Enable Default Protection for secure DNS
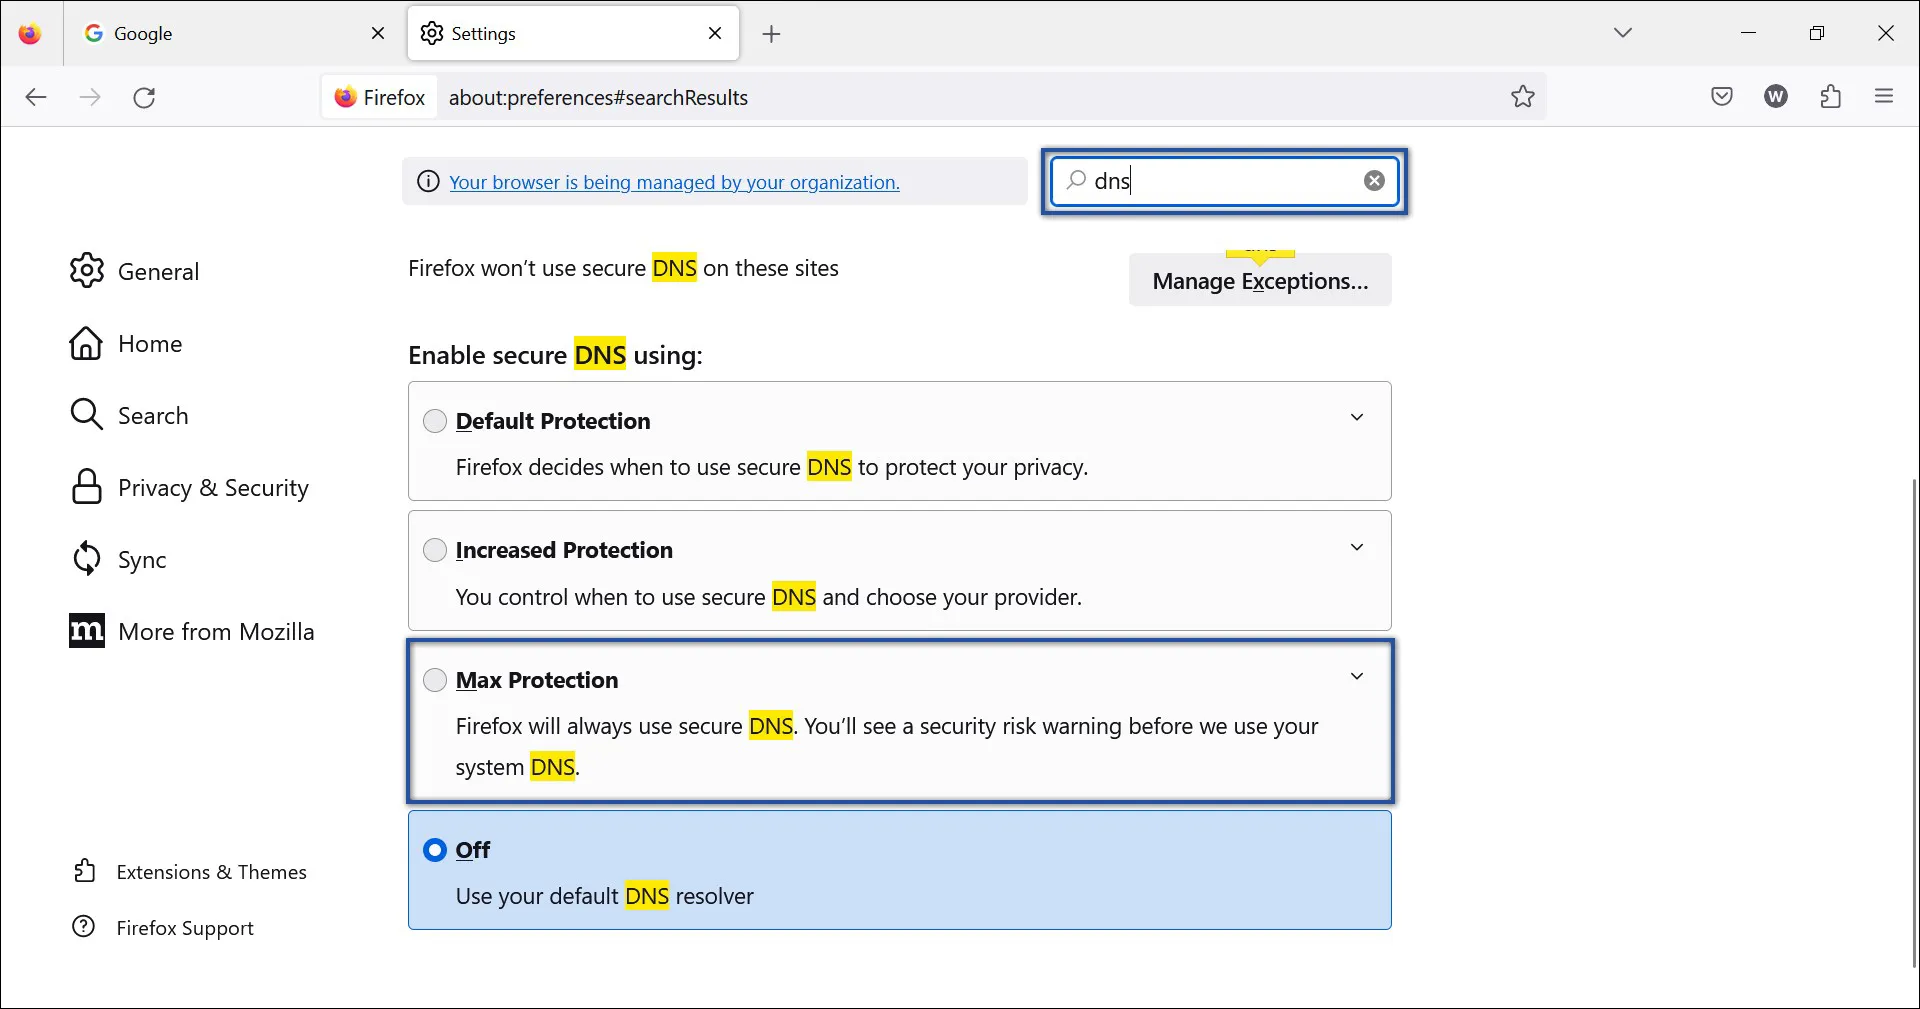Image resolution: width=1920 pixels, height=1009 pixels. pos(435,421)
